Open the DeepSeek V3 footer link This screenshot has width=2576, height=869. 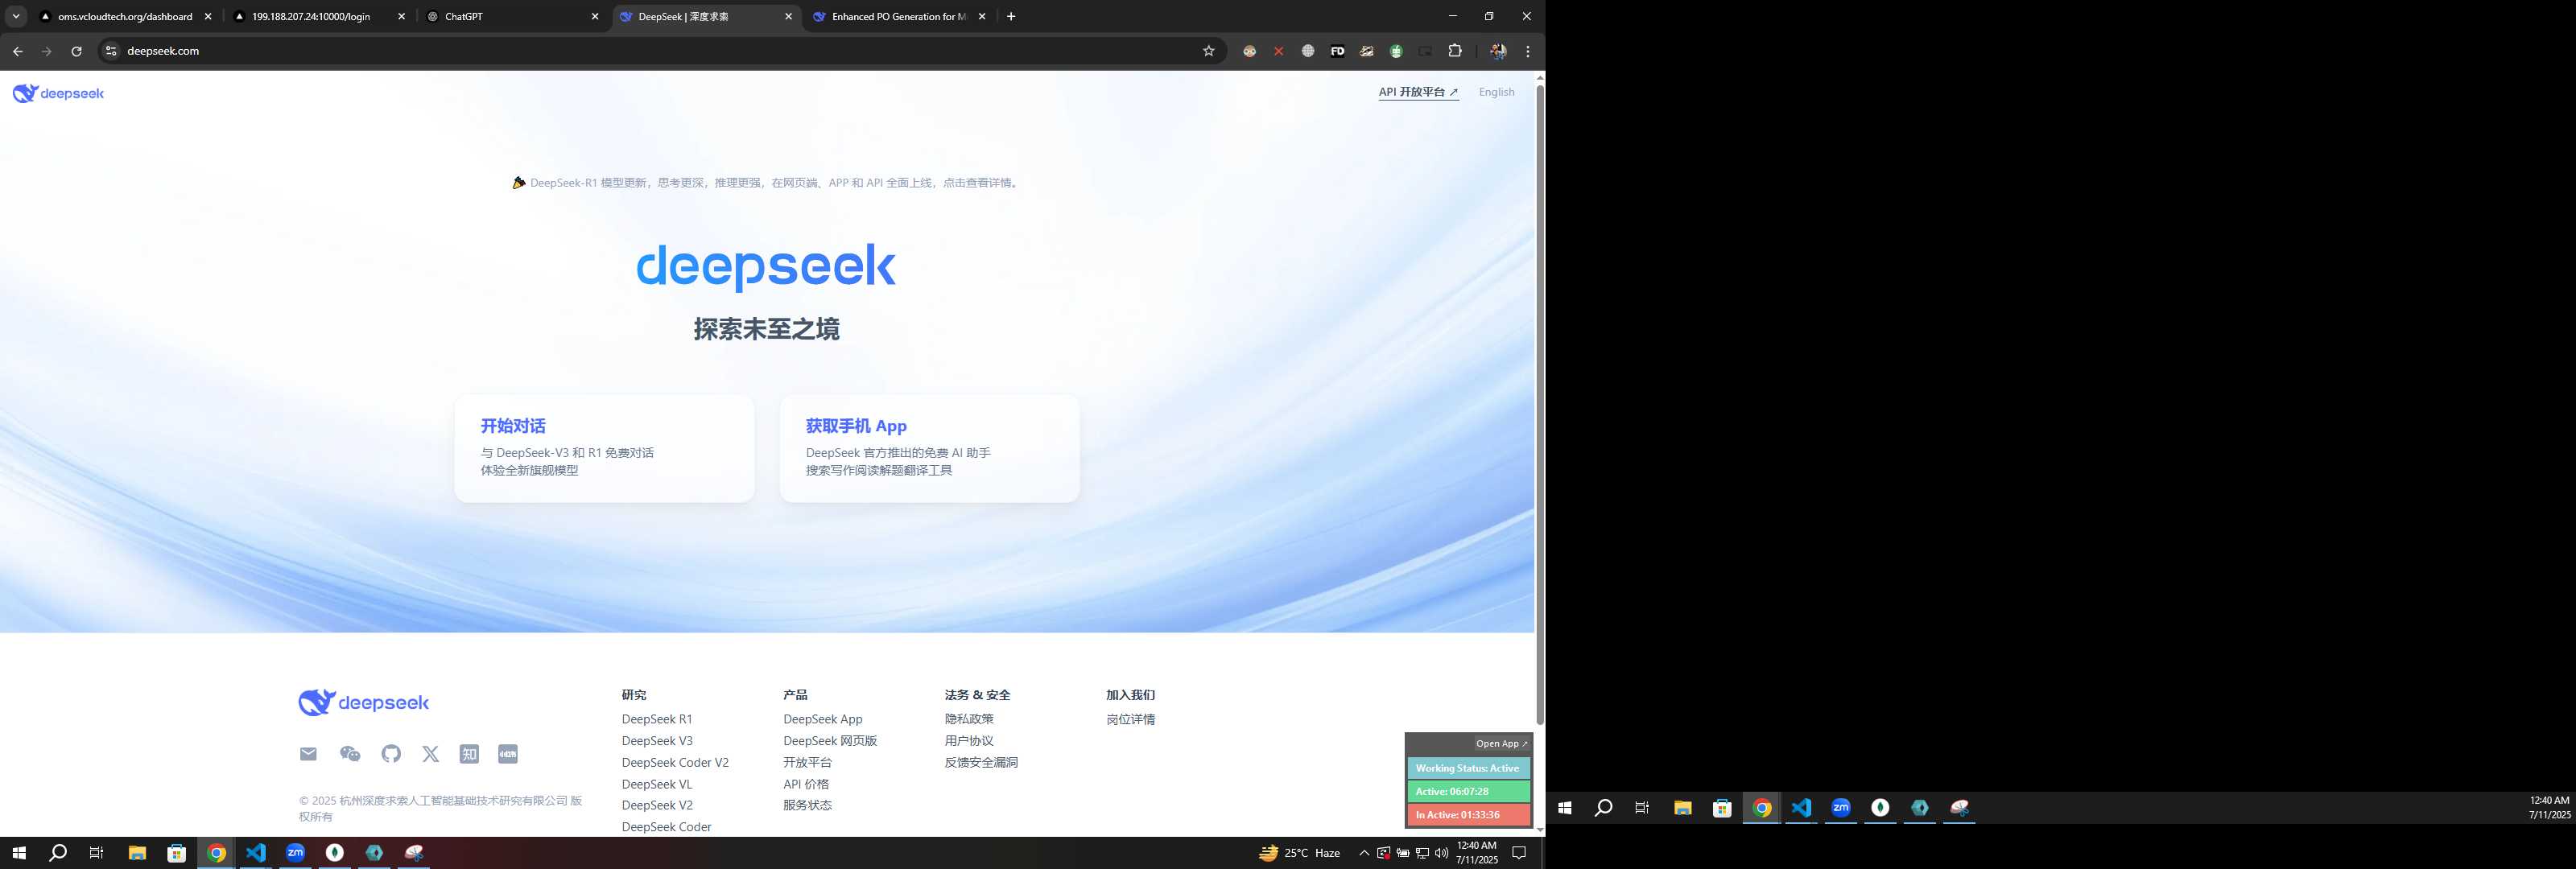click(657, 741)
